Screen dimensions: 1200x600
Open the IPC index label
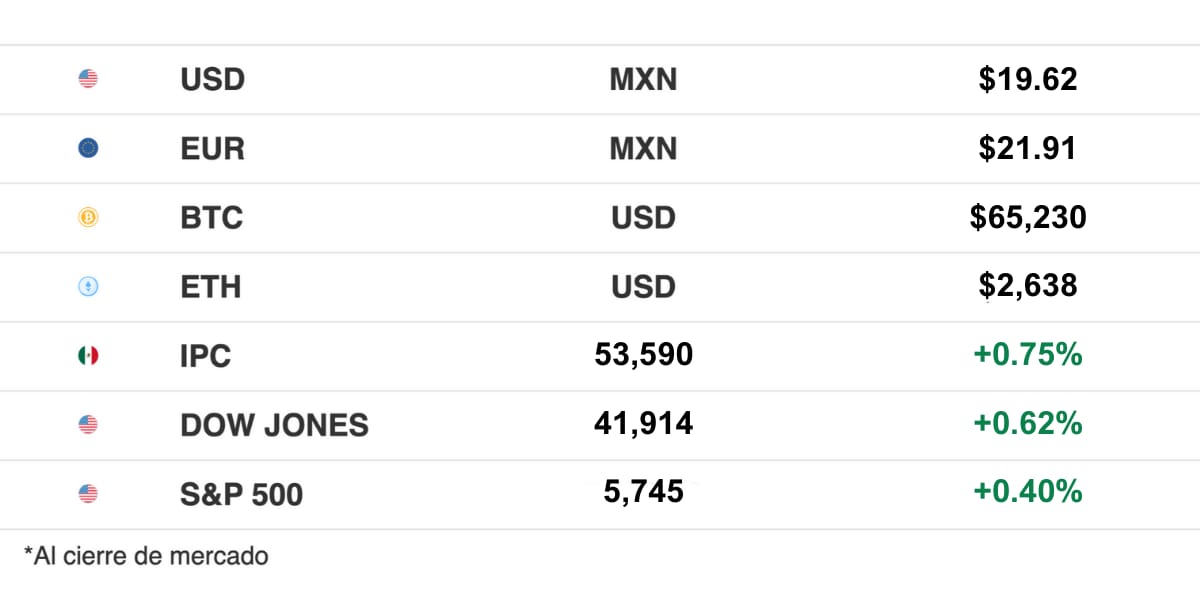click(205, 356)
